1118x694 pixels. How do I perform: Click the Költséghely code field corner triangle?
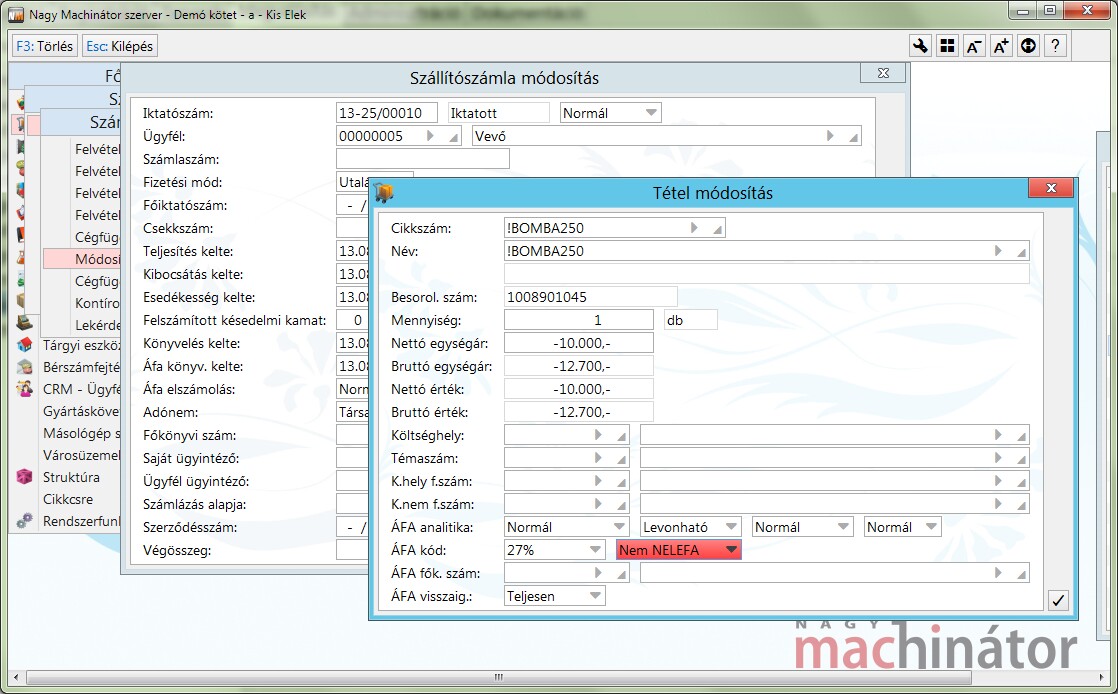pyautogui.click(x=622, y=437)
